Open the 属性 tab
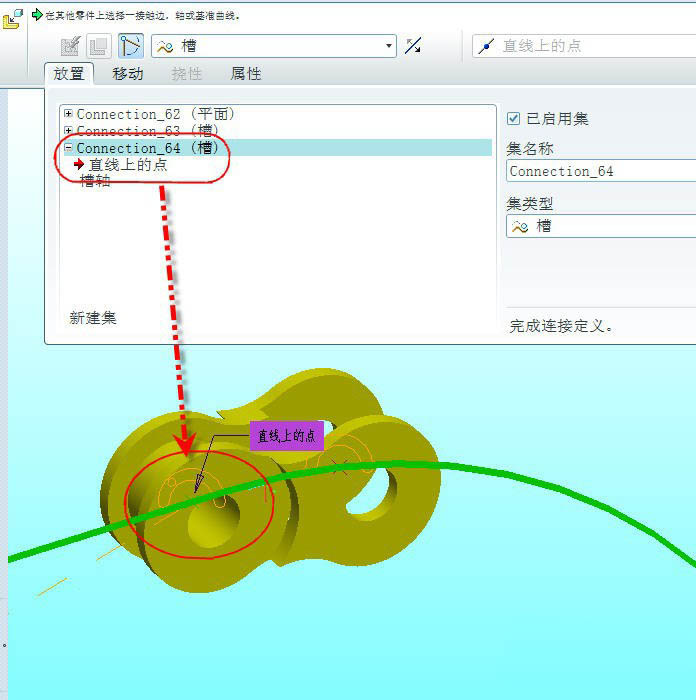The image size is (696, 700). pyautogui.click(x=246, y=74)
